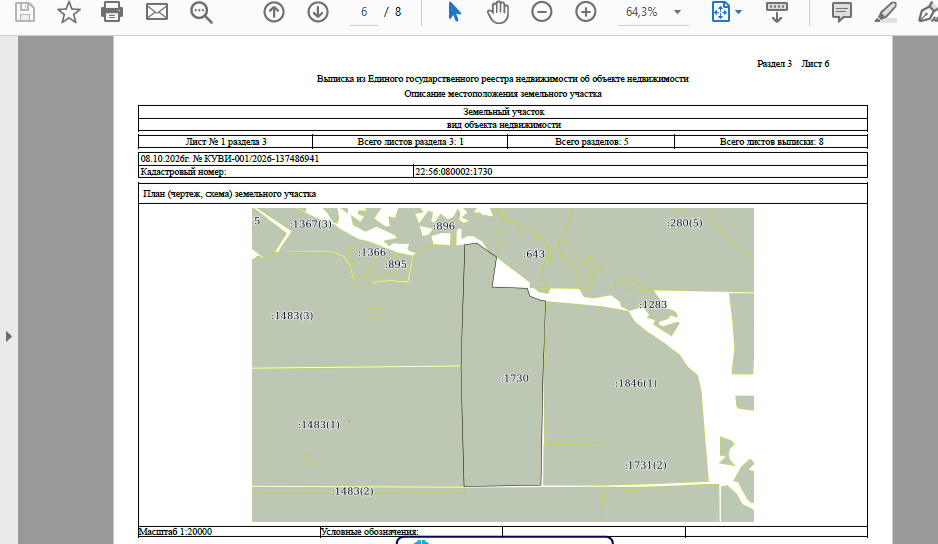This screenshot has height=544, width=938.
Task: Expand the page fit options arrow
Action: 739,12
